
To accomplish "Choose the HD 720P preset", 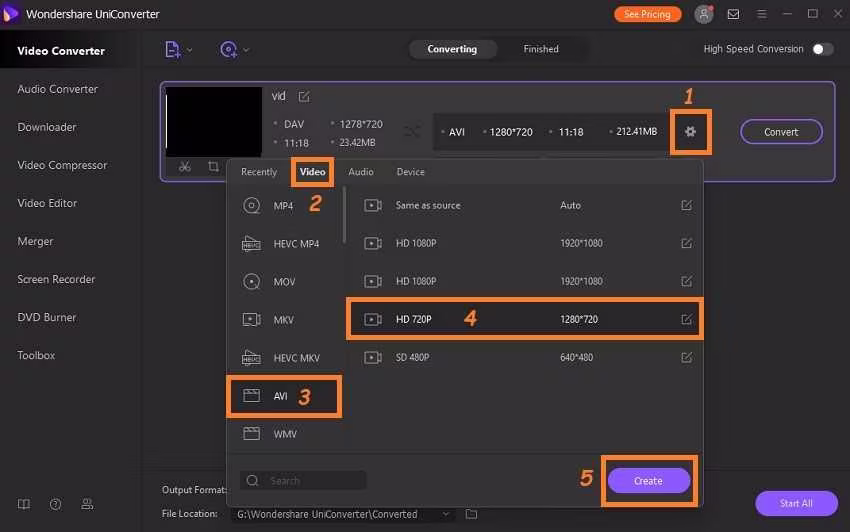I will (x=525, y=319).
